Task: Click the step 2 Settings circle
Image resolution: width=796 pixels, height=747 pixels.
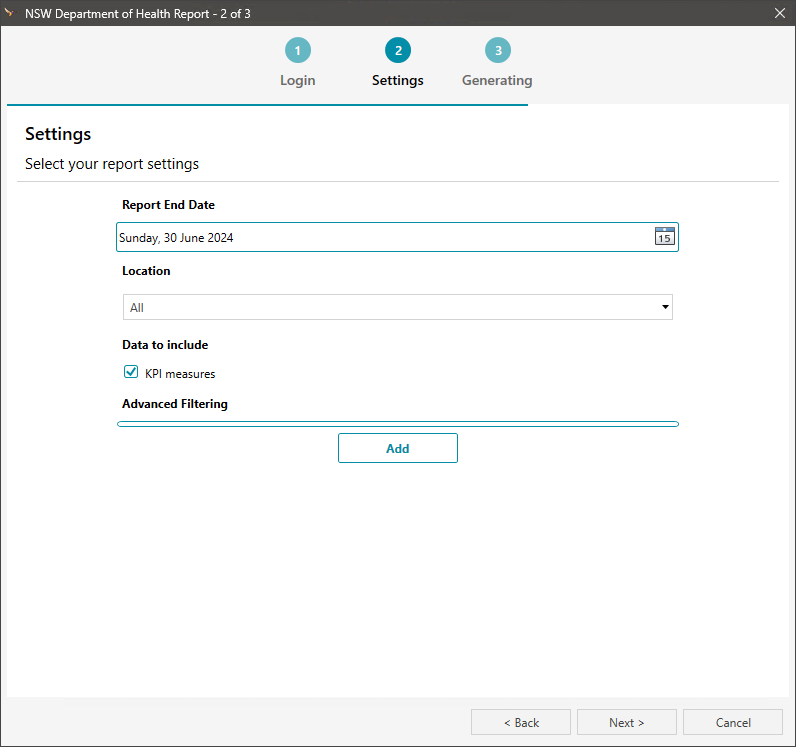Action: point(398,50)
